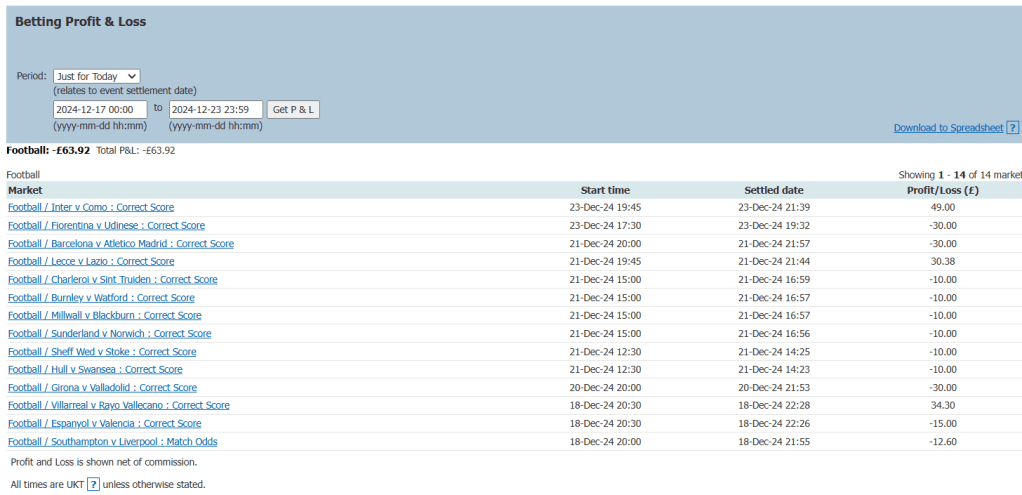Open Sunderland v Norwich Correct Score link
The image size is (1022, 495).
pyautogui.click(x=110, y=334)
